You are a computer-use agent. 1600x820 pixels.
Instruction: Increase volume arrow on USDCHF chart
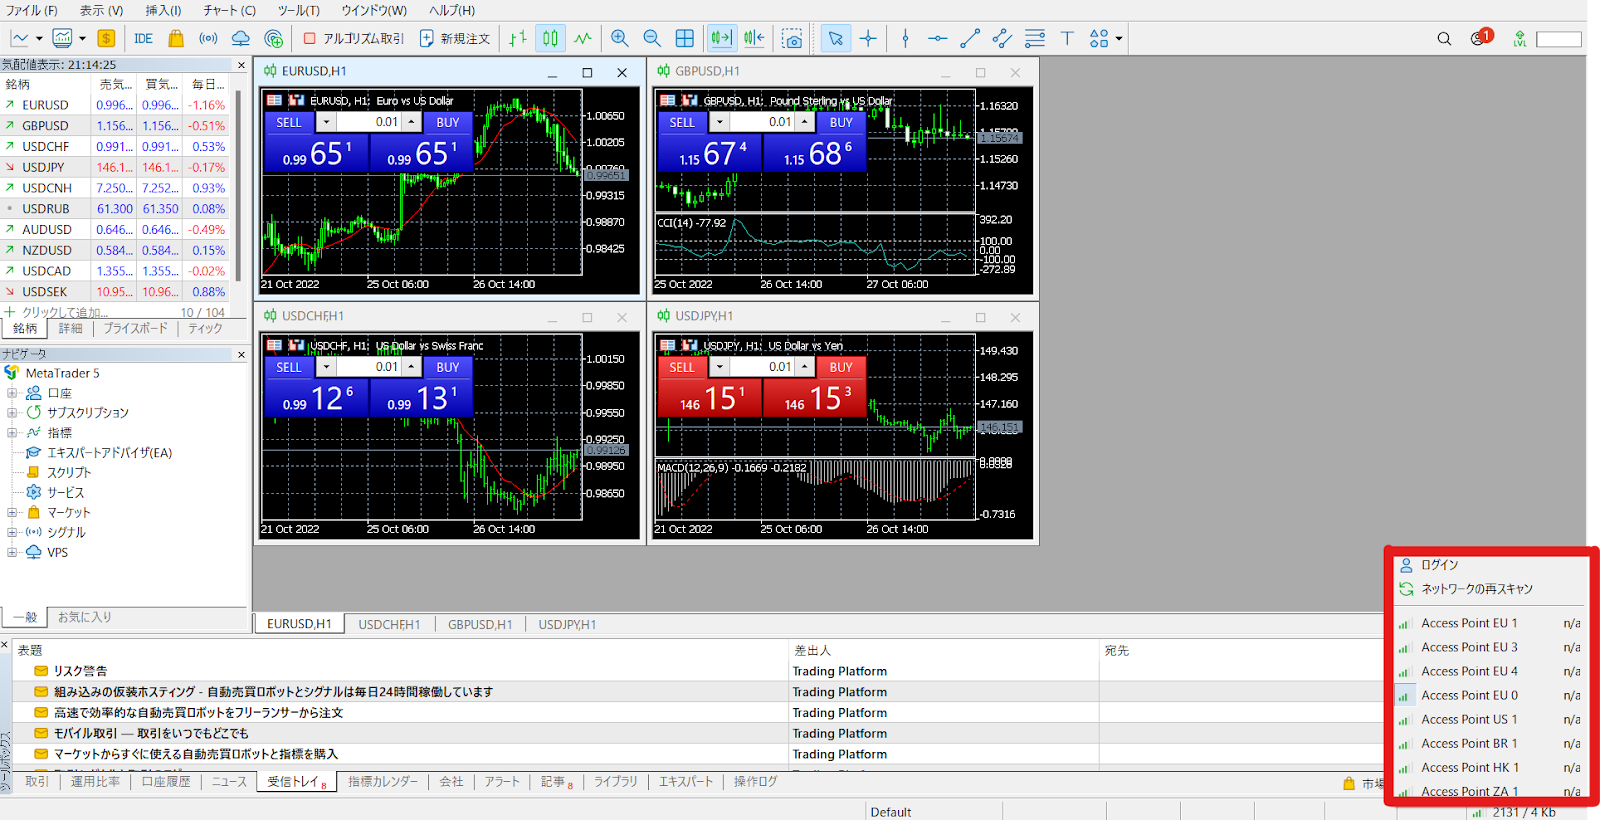coord(411,367)
